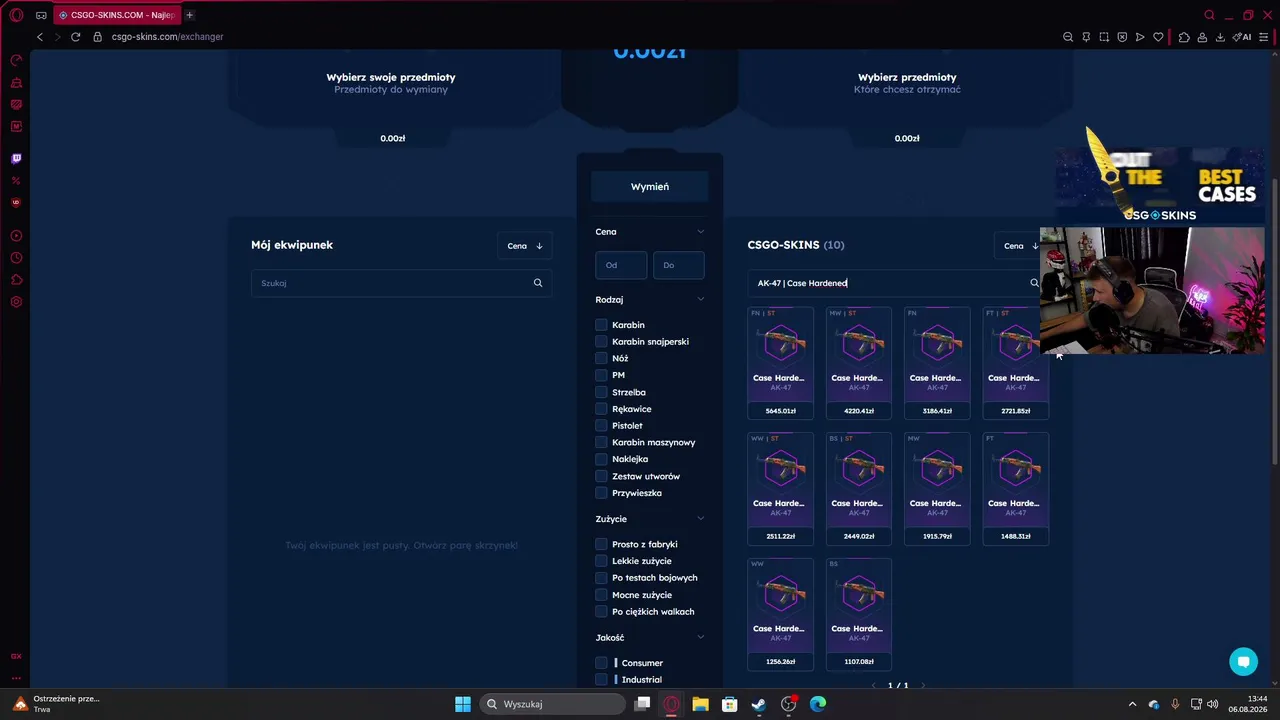The image size is (1280, 720).
Task: Open the AI assistant toolbar button
Action: click(1242, 37)
